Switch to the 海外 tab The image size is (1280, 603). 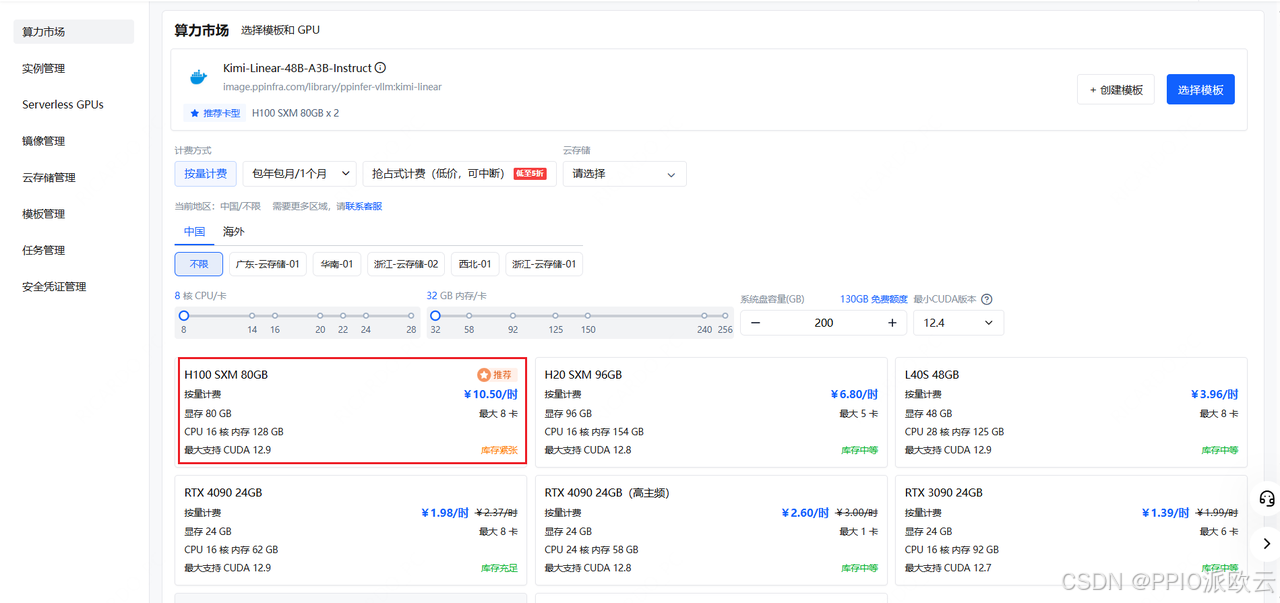click(x=233, y=231)
